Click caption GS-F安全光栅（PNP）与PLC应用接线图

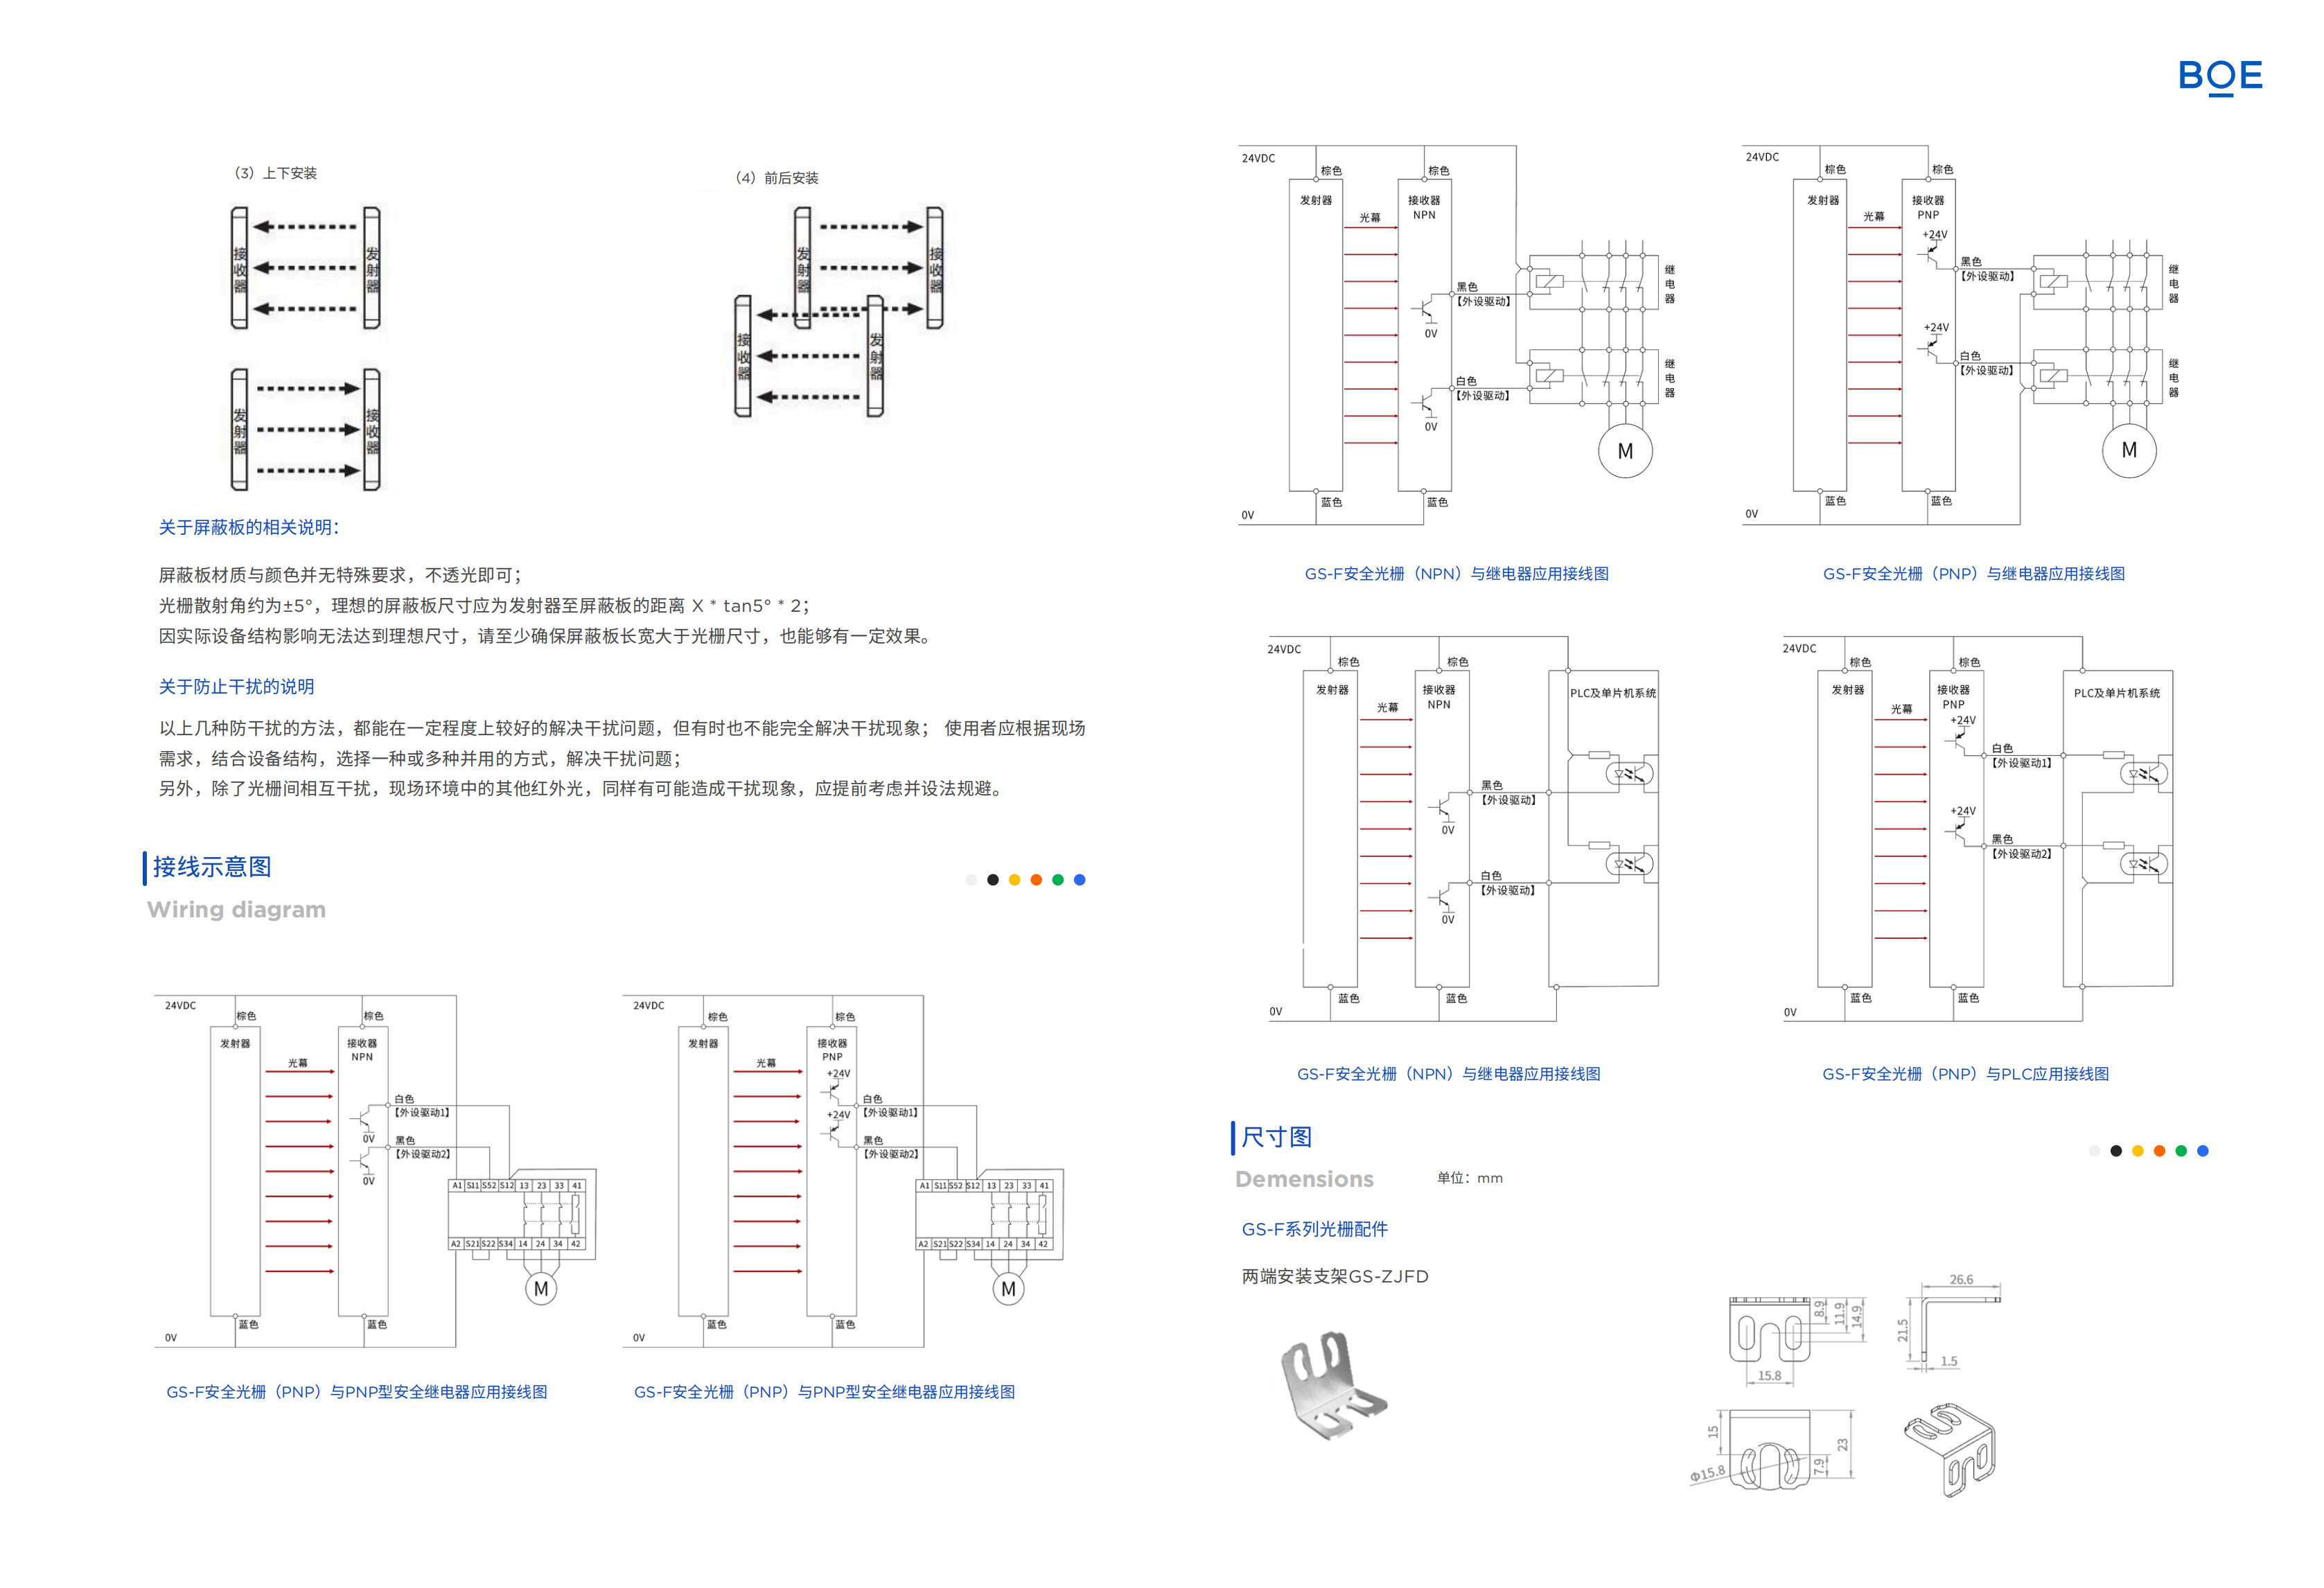pyautogui.click(x=1965, y=1074)
